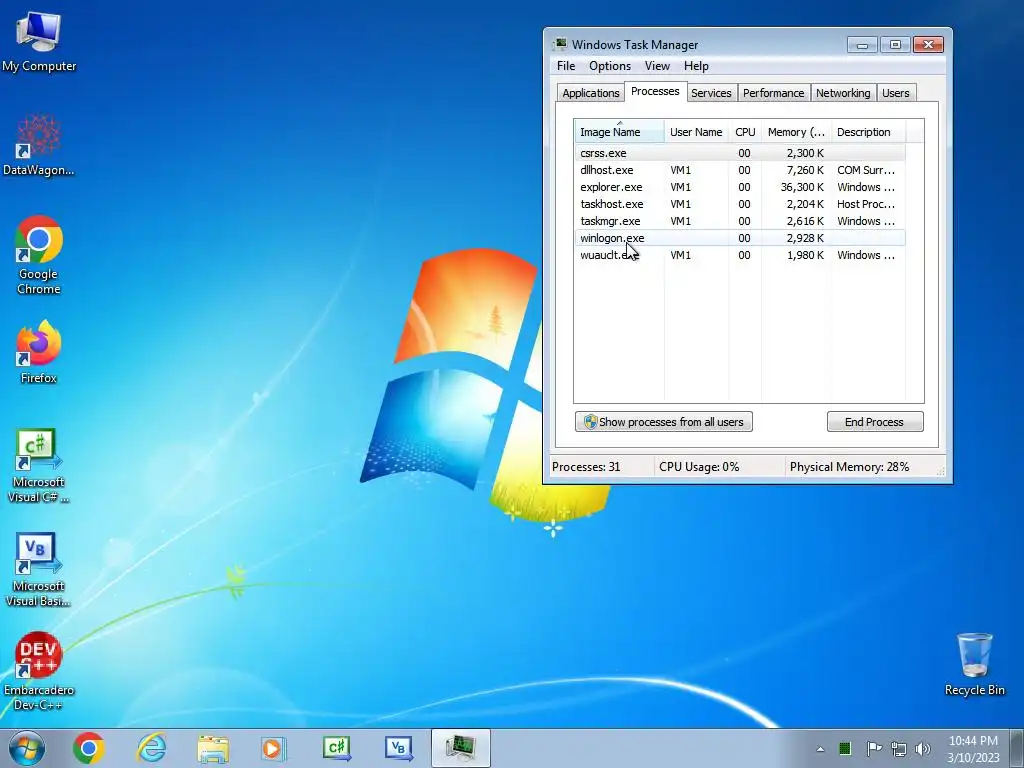Maximize the Task Manager window
1024x768 pixels.
pos(895,44)
